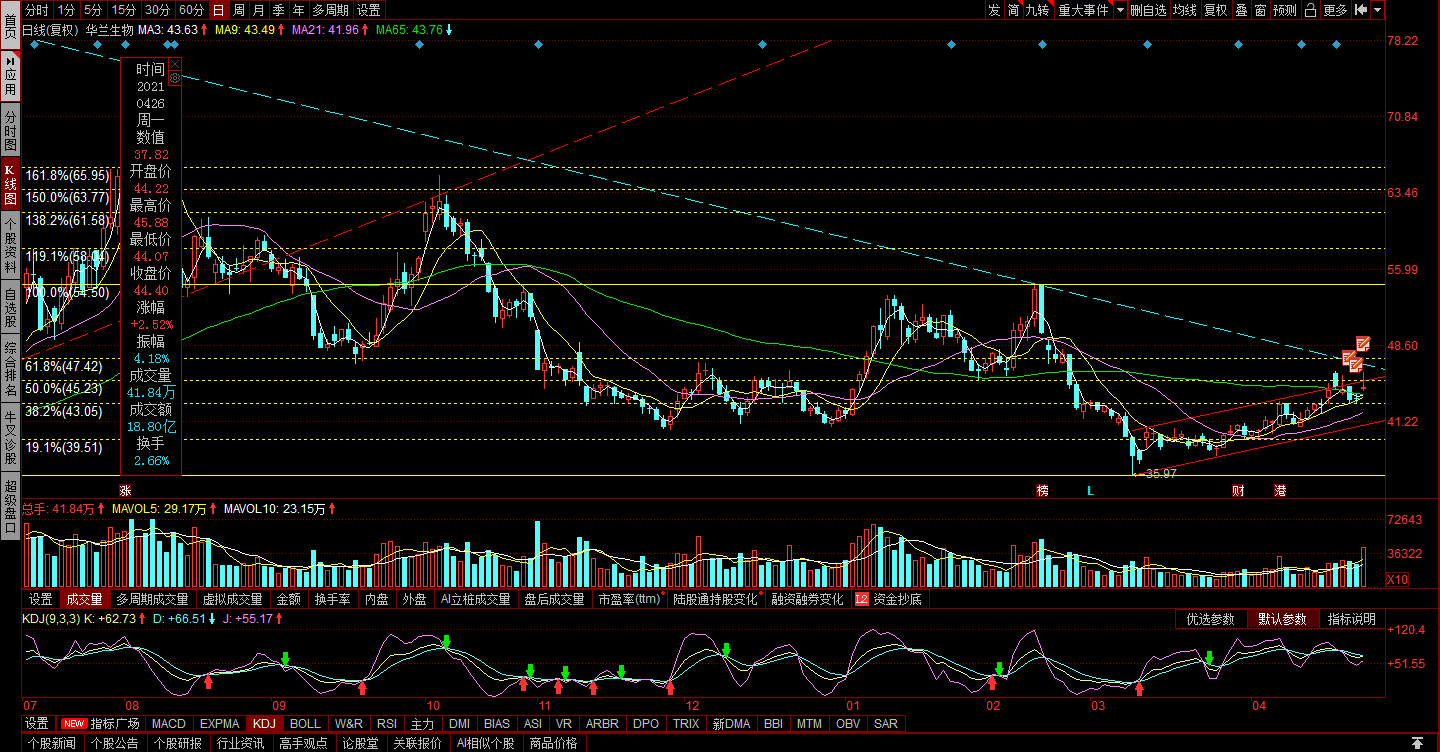The image size is (1440, 752).
Task: Click the collapse-panel arrow icon at top right
Action: click(1361, 10)
